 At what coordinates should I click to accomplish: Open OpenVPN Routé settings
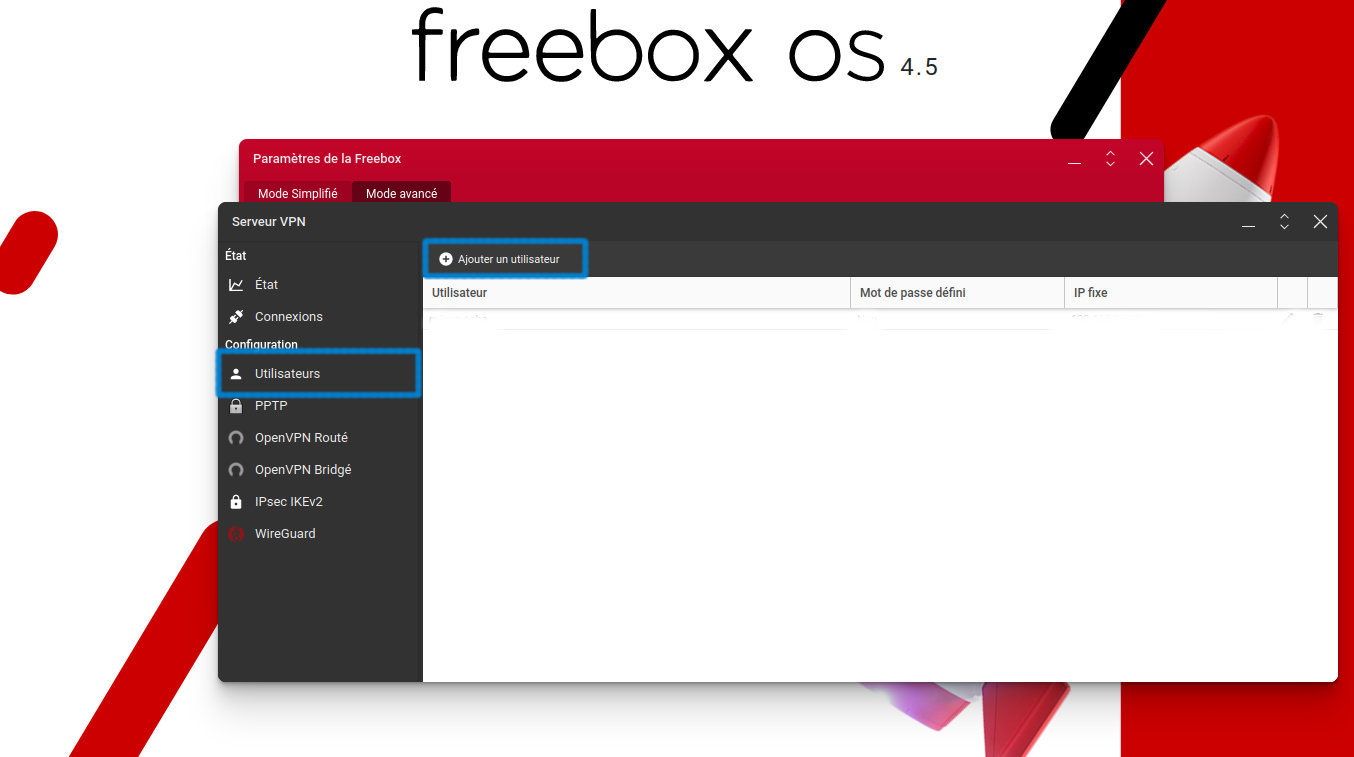tap(320, 438)
